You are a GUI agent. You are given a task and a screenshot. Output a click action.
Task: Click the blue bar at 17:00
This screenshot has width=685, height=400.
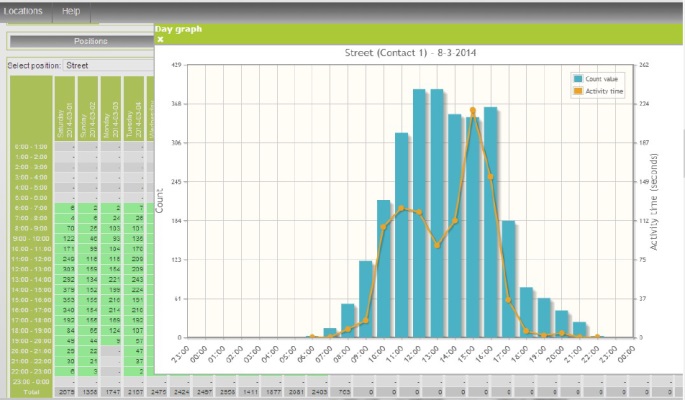pyautogui.click(x=508, y=279)
